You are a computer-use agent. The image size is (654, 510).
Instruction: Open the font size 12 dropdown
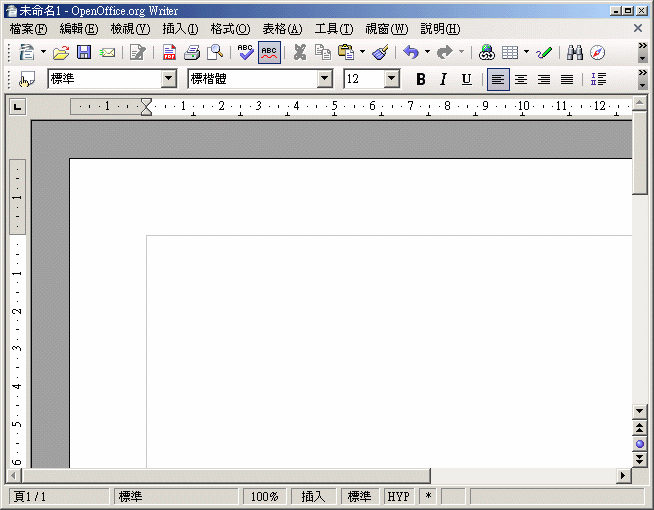tap(392, 78)
